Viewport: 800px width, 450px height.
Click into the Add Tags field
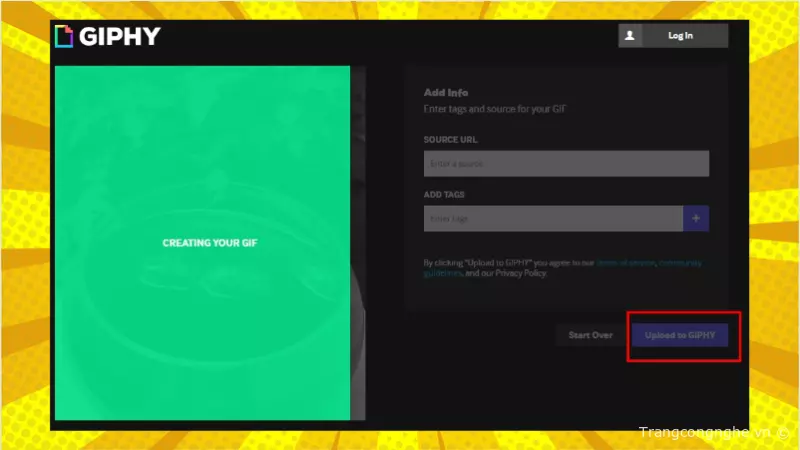click(553, 218)
